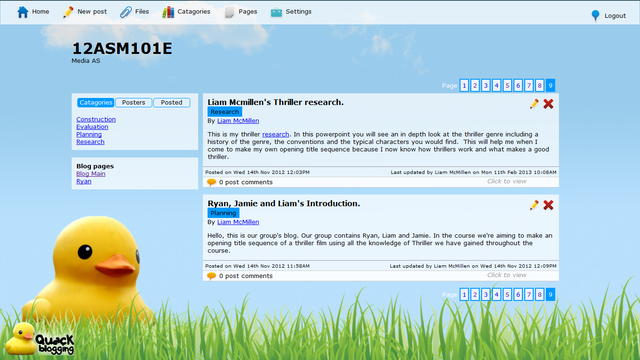Open the Catagories menu item
The width and height of the screenshot is (640, 360).
tap(193, 11)
